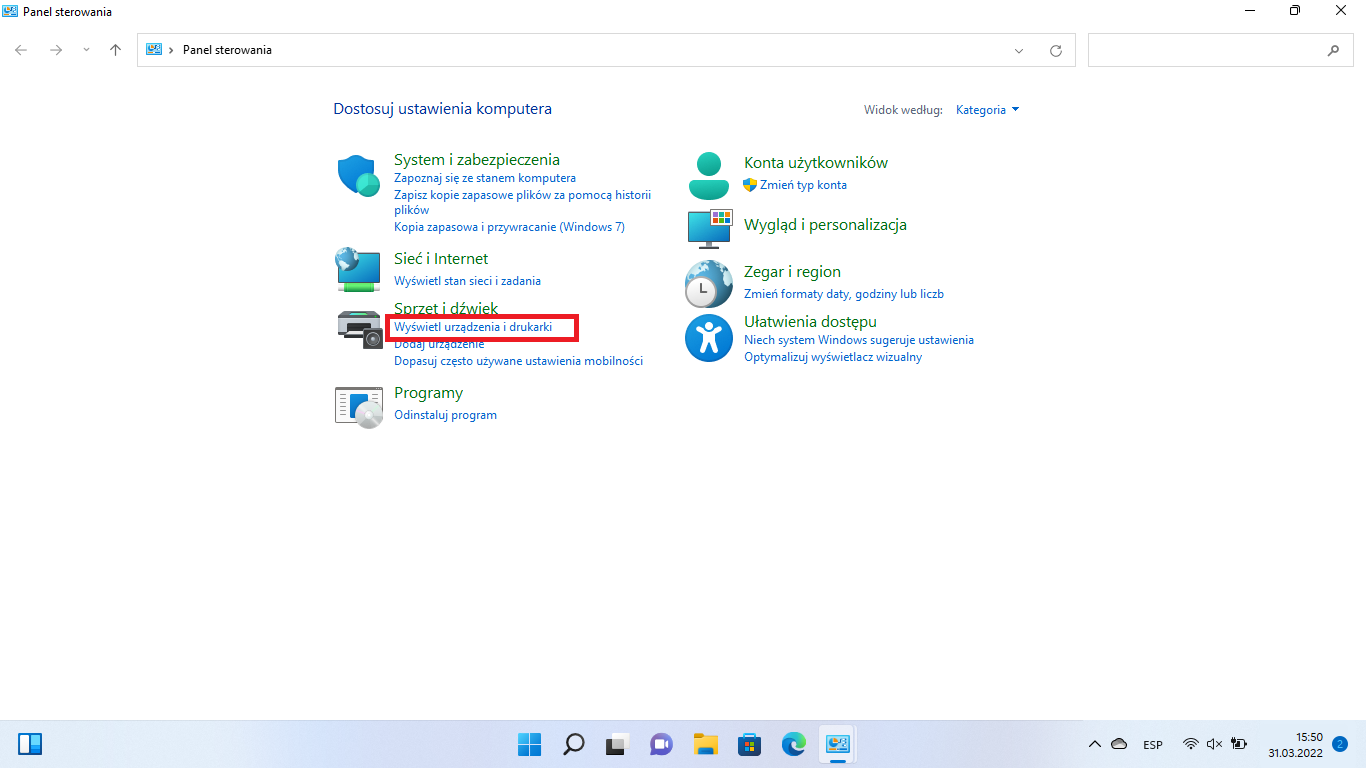Open Kopia zapasowa i przywracanie (Windows 7)
Image resolution: width=1366 pixels, height=768 pixels.
(x=509, y=227)
